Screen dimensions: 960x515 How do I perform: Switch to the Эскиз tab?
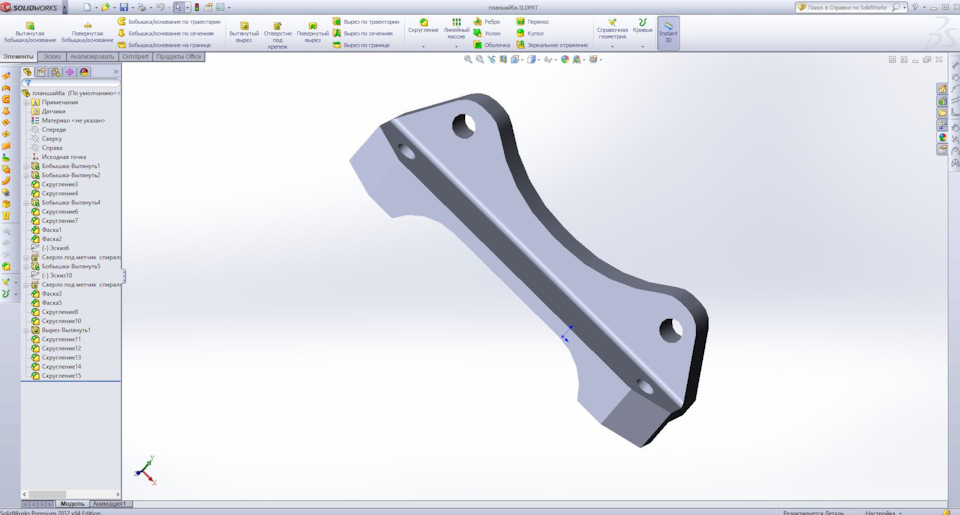click(52, 56)
